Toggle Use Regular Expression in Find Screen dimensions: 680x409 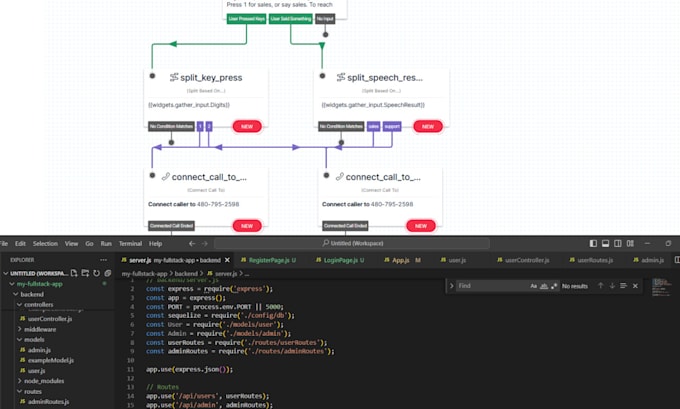pos(554,286)
